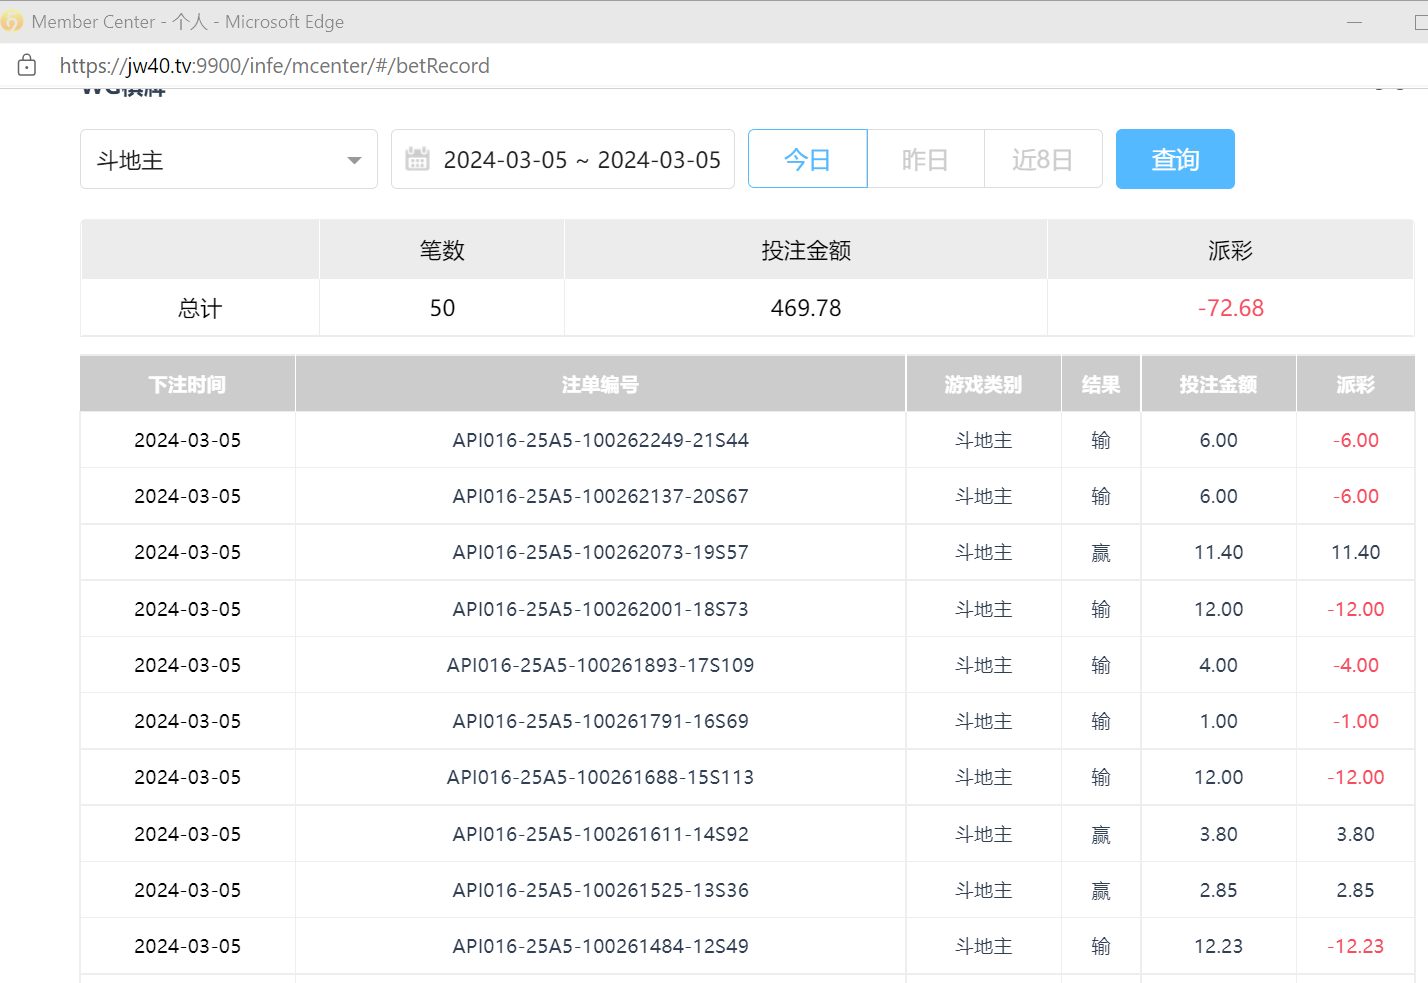Minimize the Member Center window
This screenshot has width=1428, height=983.
tap(1355, 22)
